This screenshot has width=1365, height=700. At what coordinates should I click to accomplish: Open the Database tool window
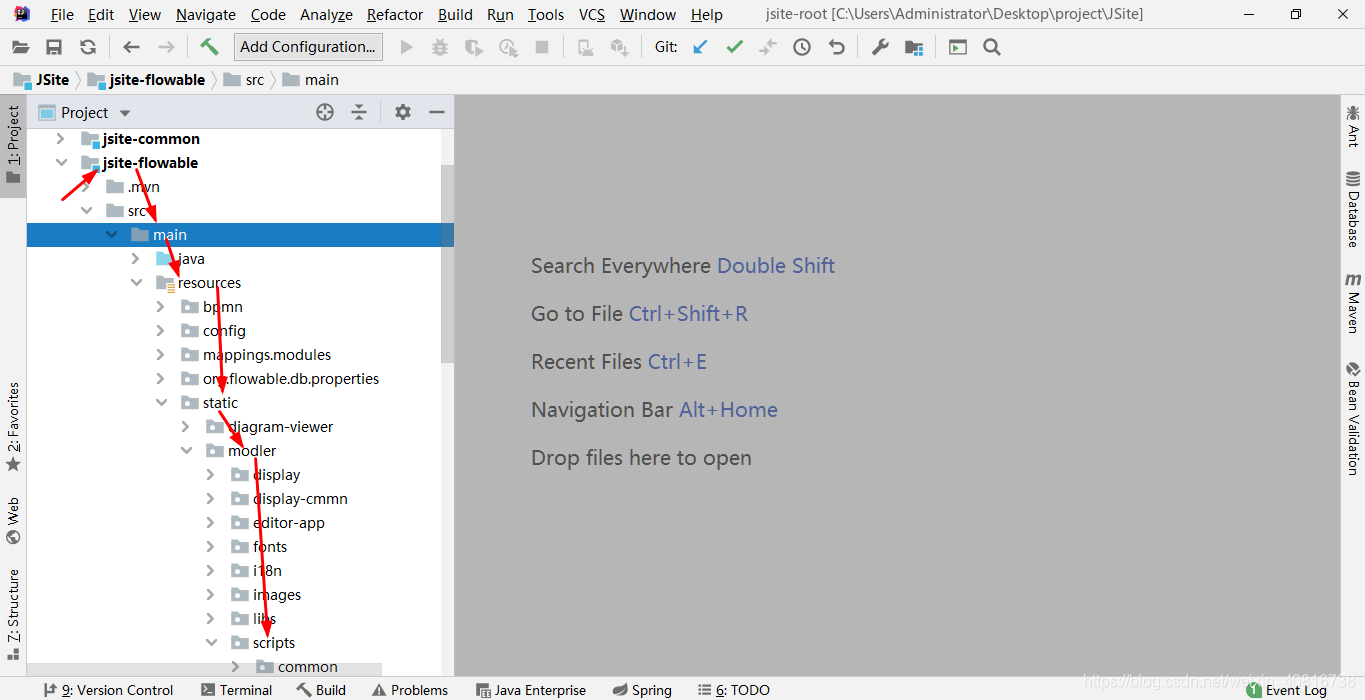pos(1353,209)
